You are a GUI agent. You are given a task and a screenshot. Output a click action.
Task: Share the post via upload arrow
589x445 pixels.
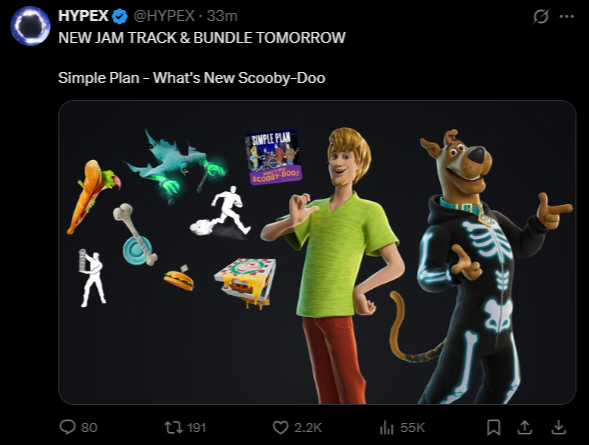(x=525, y=427)
